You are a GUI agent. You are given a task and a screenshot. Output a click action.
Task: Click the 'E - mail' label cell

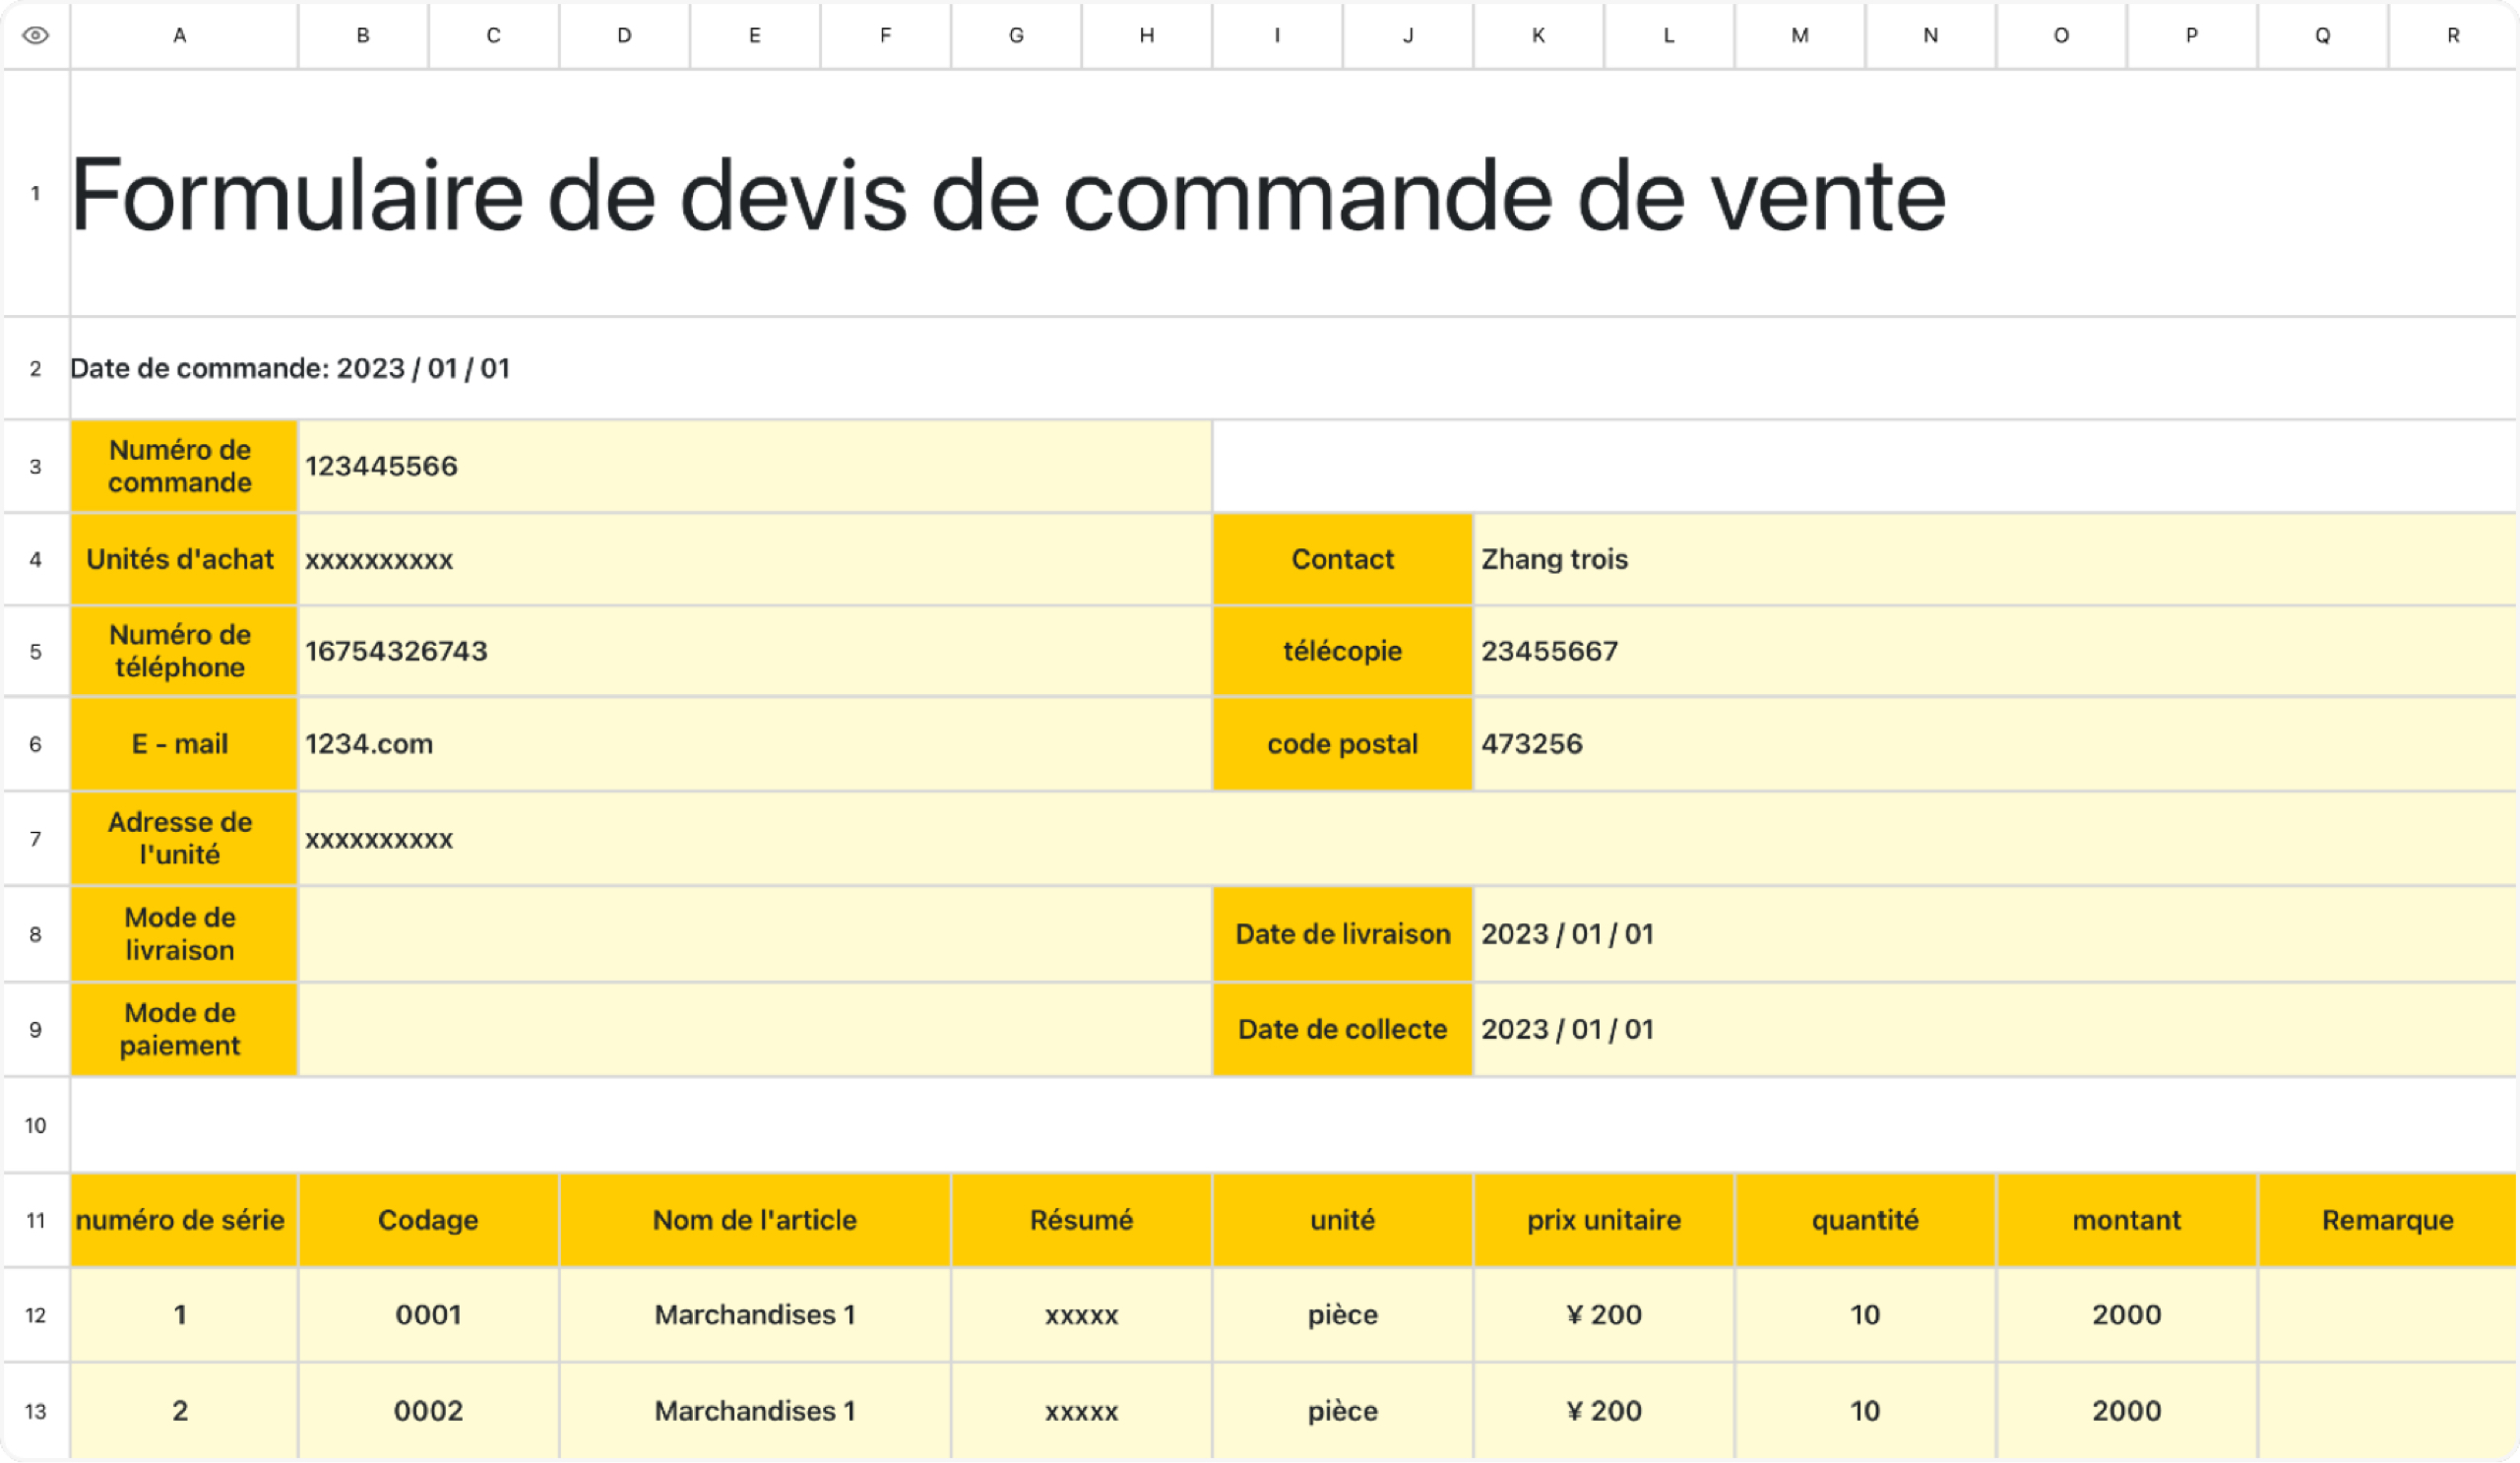pyautogui.click(x=184, y=744)
